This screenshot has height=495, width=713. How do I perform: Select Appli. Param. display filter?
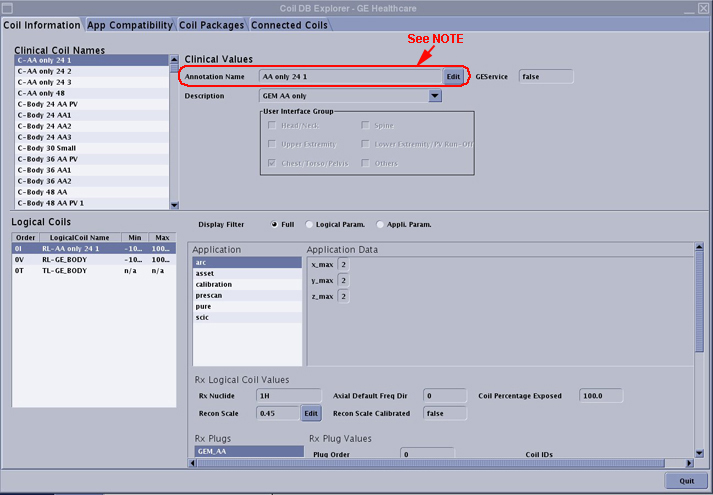point(379,224)
